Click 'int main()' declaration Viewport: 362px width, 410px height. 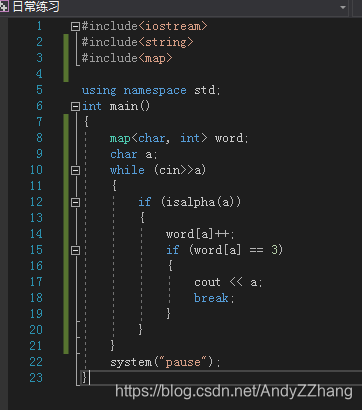116,106
